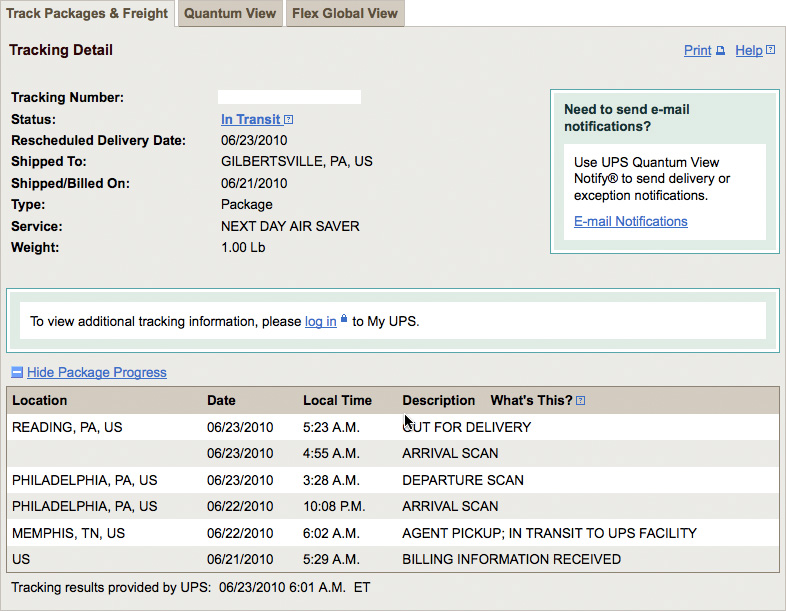Click the Memphis AGENT PICKUP row
Image resolution: width=786 pixels, height=611 pixels.
point(393,533)
